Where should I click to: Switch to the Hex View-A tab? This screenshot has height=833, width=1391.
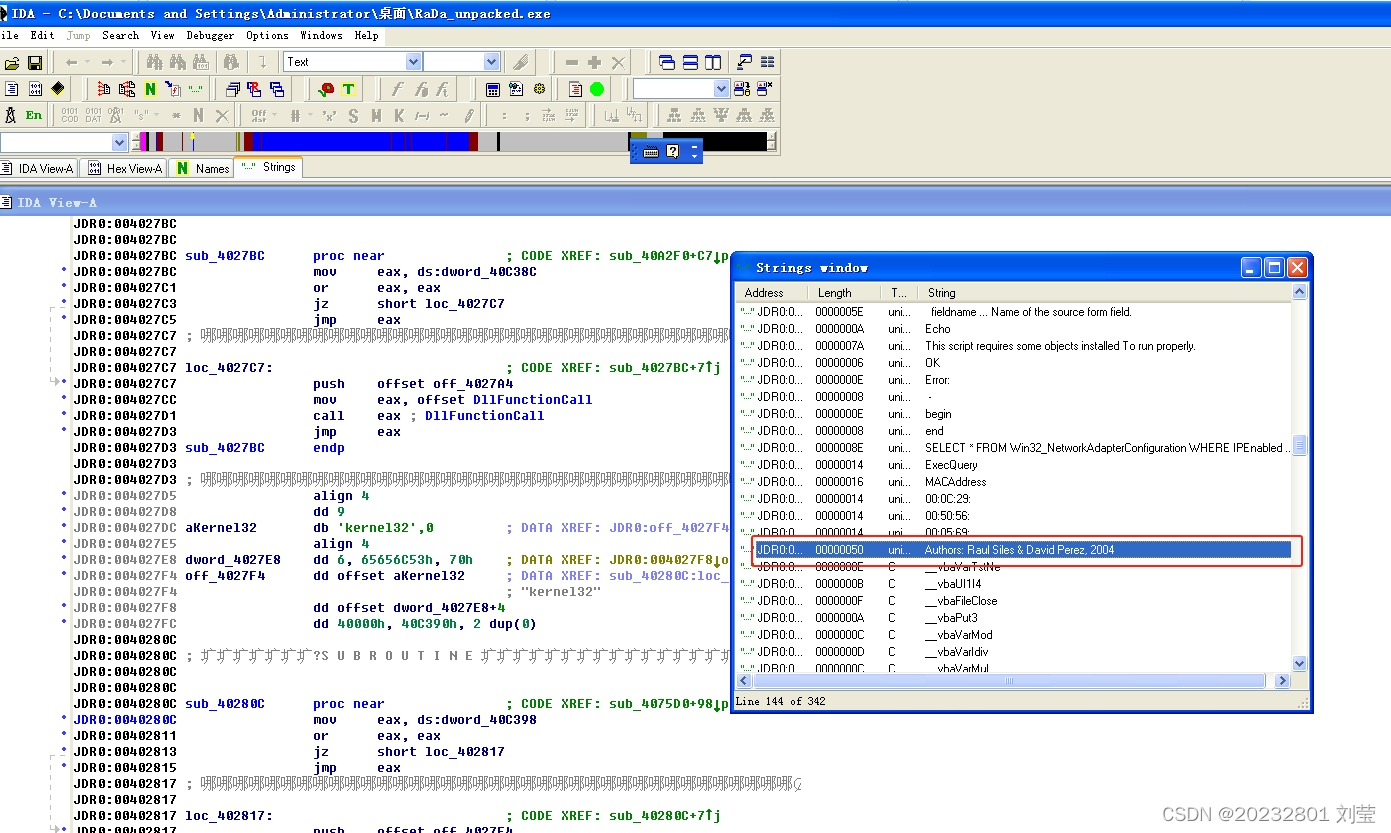[x=122, y=169]
